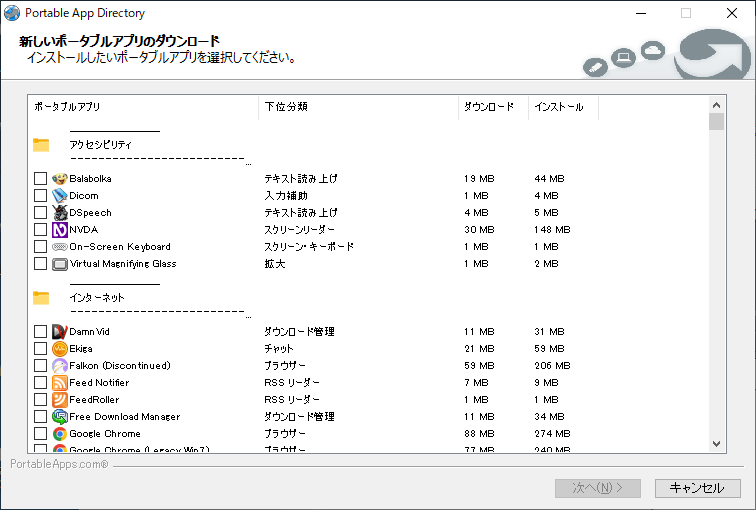Click the 次へ(N) > button
Viewport: 756px width, 510px height.
[598, 488]
